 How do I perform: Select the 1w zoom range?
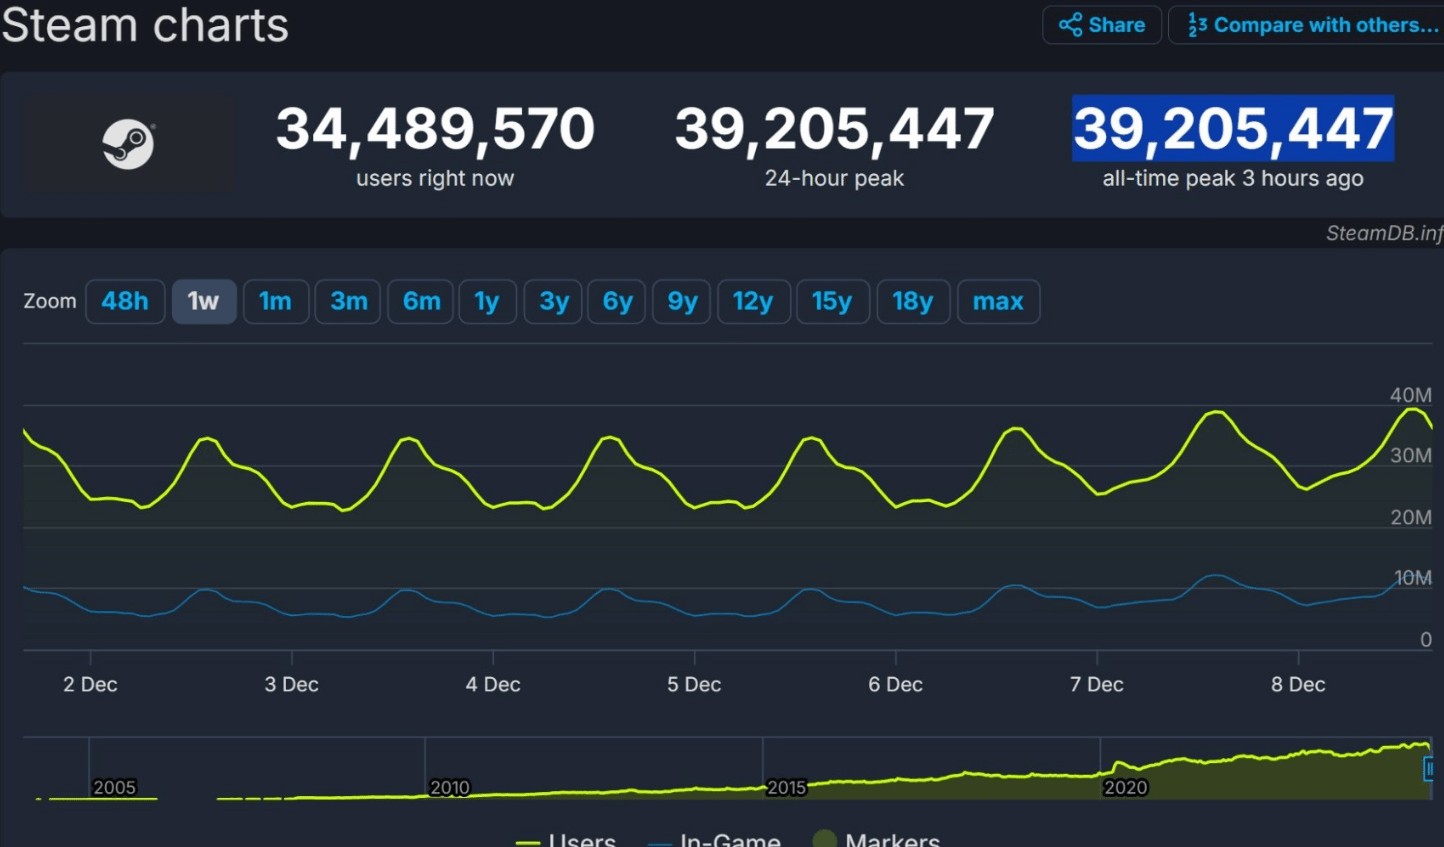coord(204,301)
